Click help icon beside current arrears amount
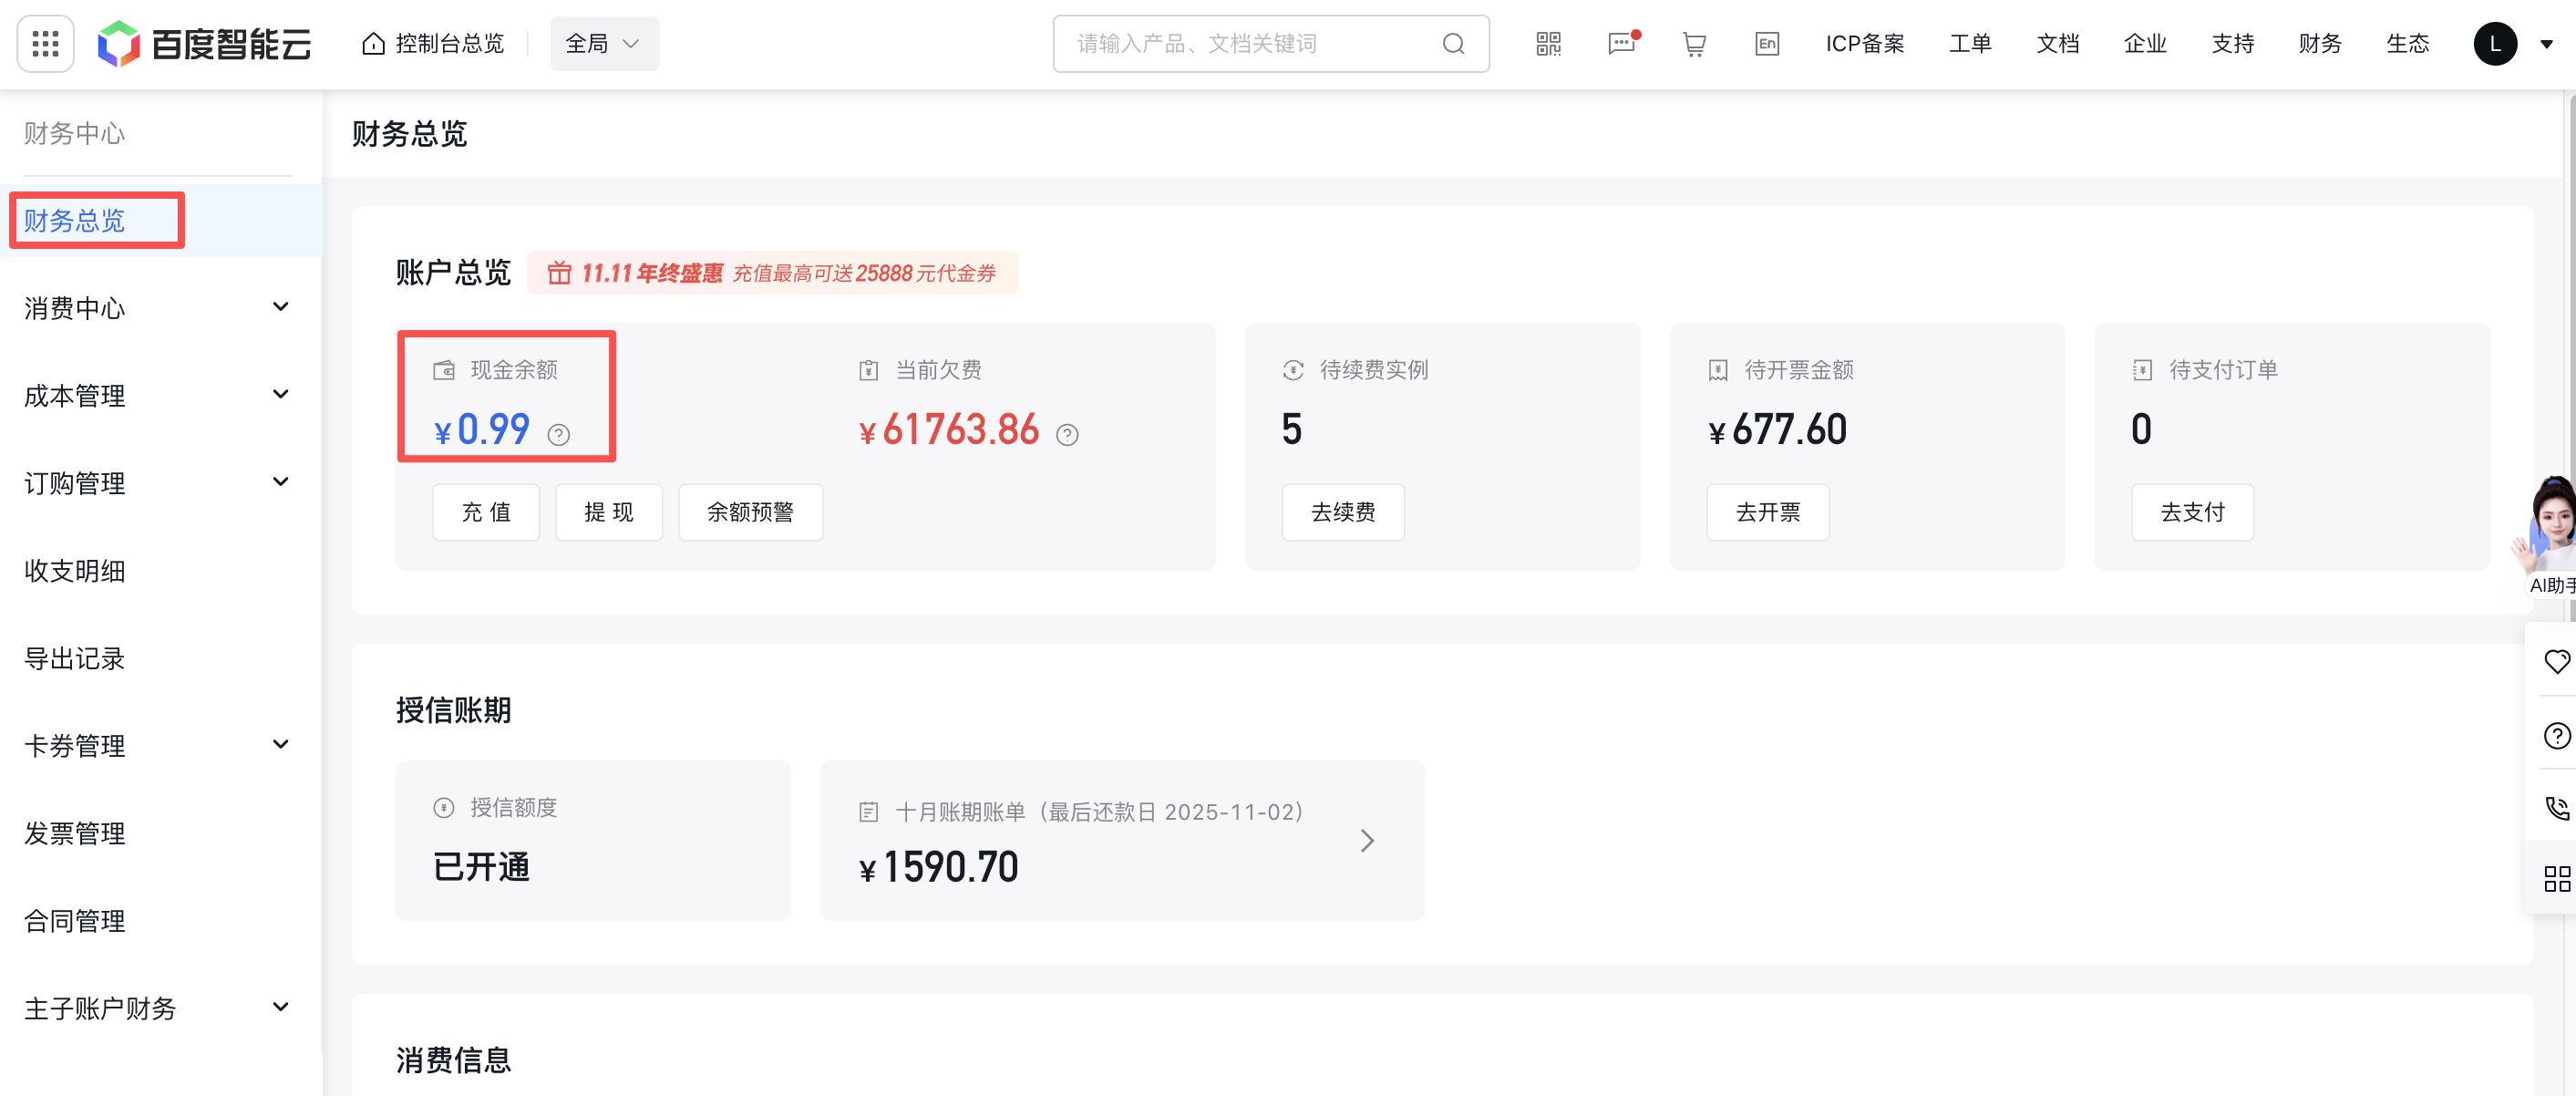 click(x=1067, y=435)
